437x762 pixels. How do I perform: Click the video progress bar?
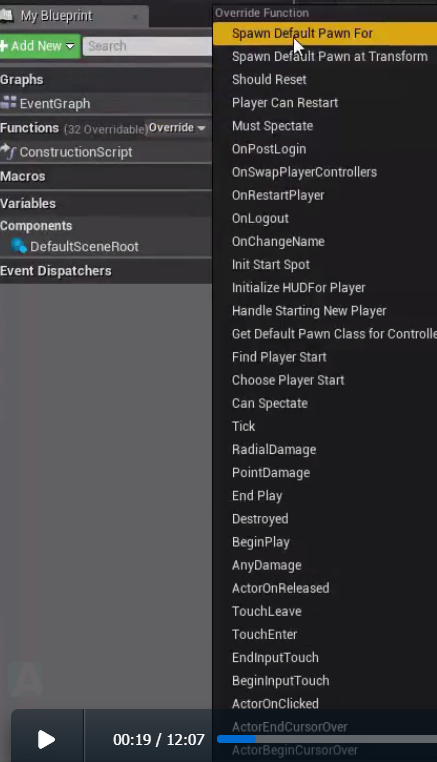327,739
